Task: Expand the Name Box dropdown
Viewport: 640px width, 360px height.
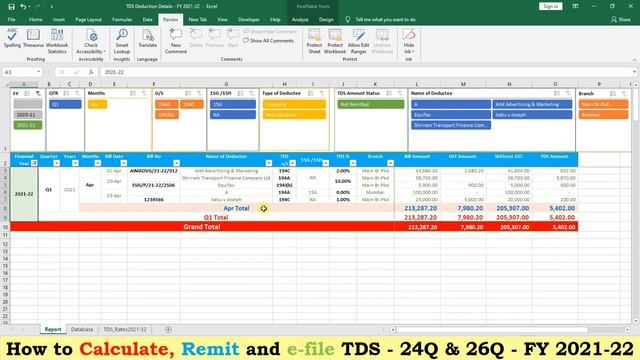Action: [x=38, y=72]
